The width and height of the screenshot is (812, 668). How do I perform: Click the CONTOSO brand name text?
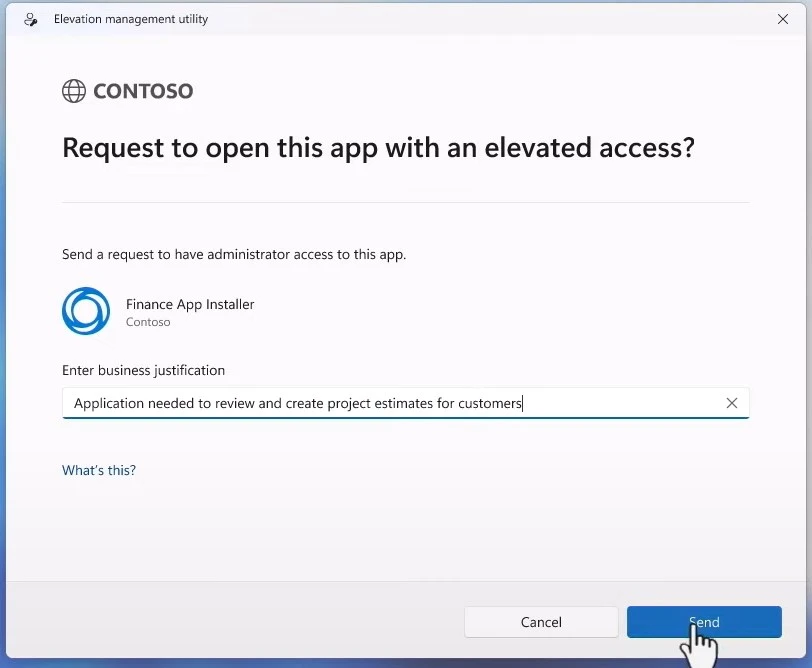click(x=143, y=91)
